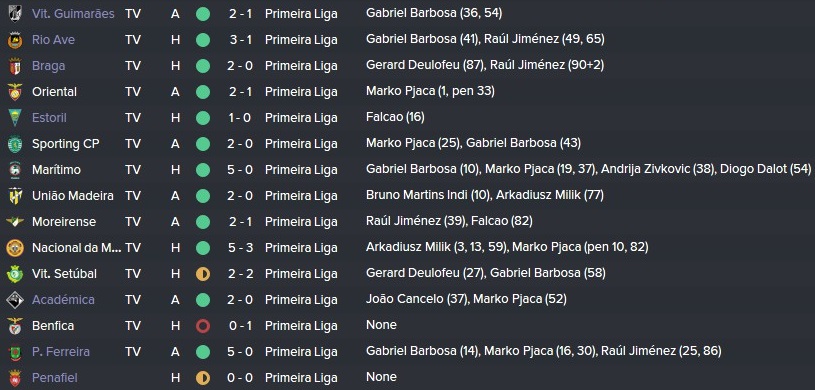The image size is (815, 390).
Task: Click the Benfica club badge
Action: [x=15, y=326]
